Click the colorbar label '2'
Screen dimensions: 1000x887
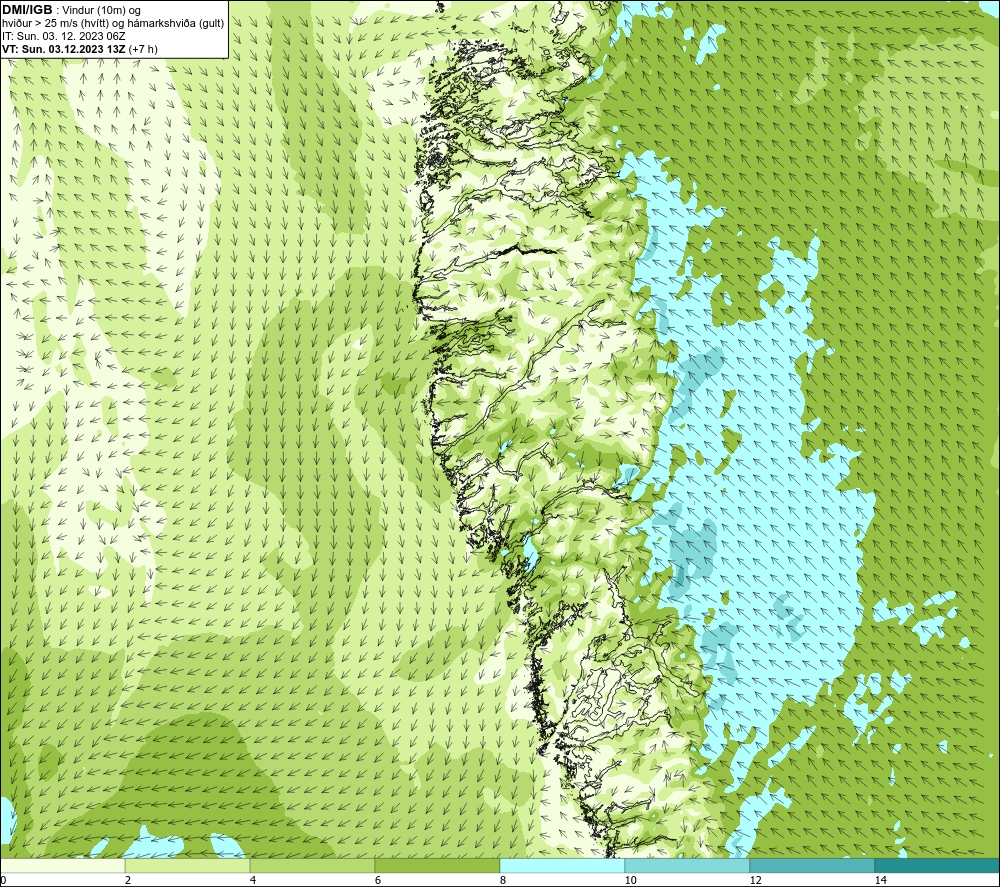pos(128,880)
